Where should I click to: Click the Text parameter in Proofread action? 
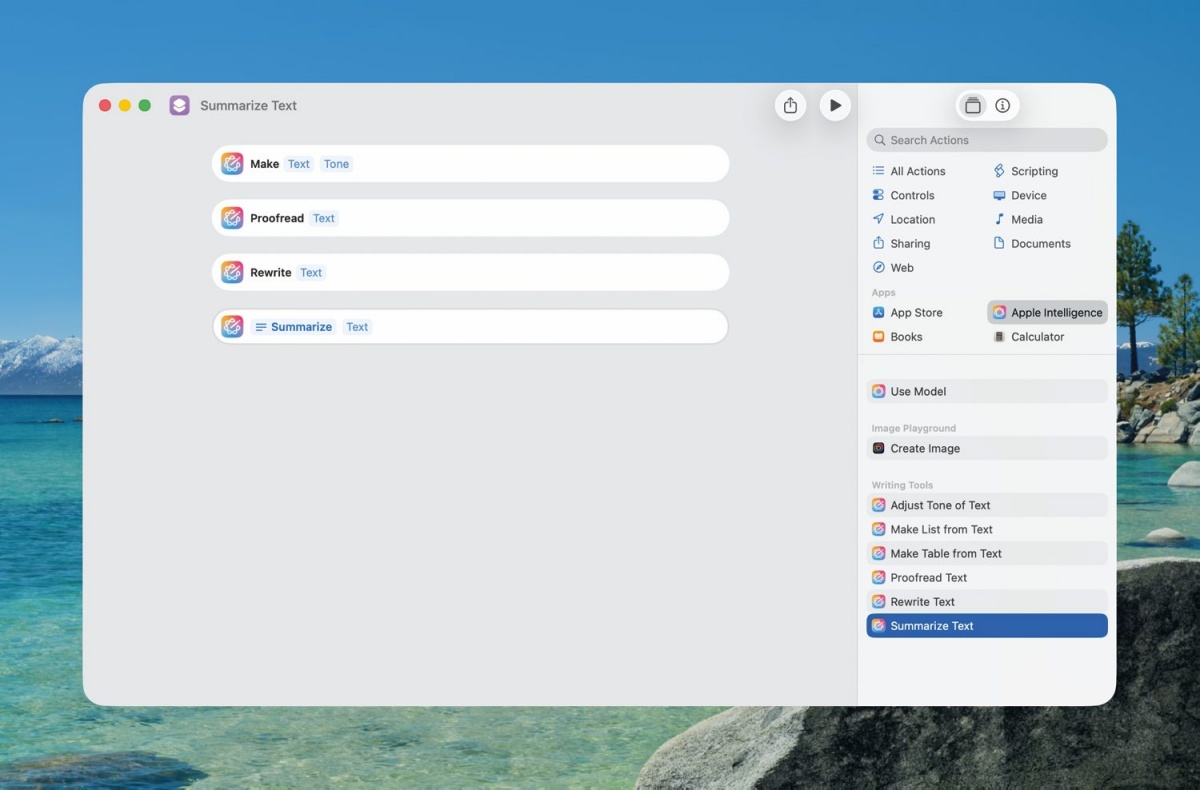[323, 218]
